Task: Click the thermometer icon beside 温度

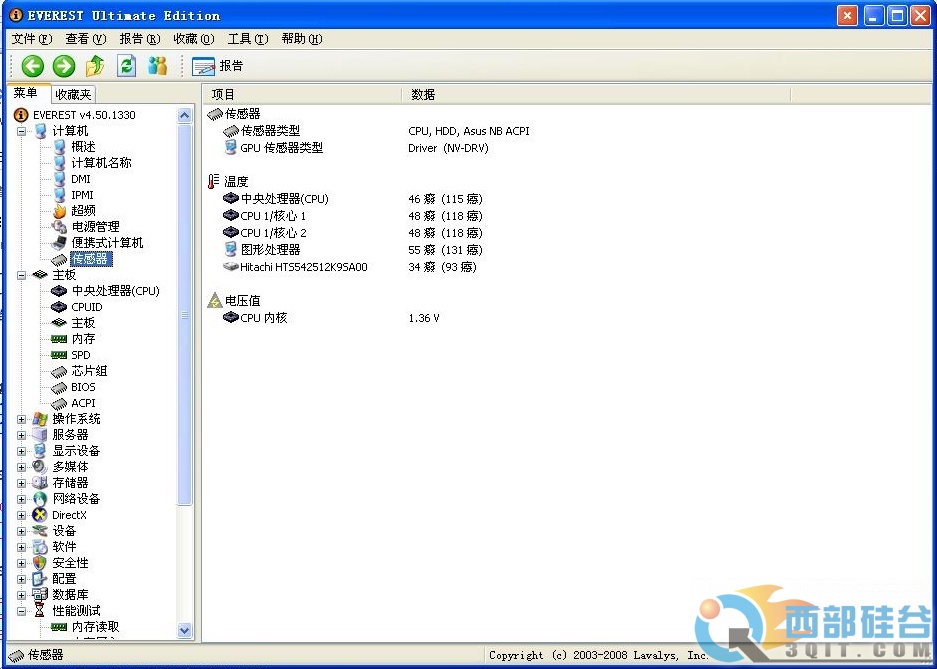Action: tap(214, 182)
